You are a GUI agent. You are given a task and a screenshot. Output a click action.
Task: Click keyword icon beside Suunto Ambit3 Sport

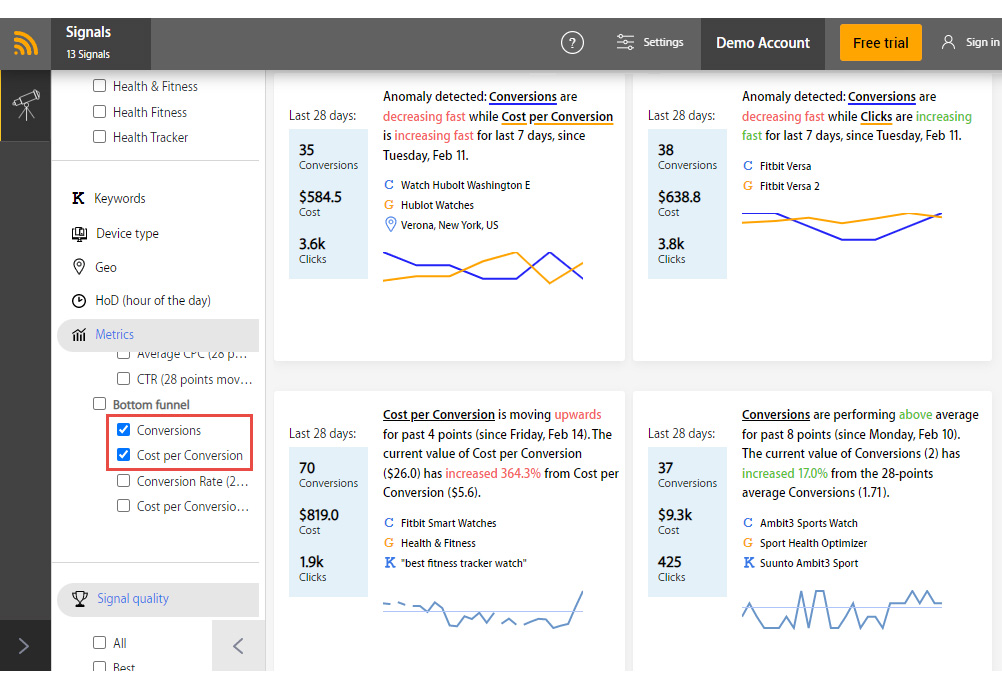pyautogui.click(x=749, y=562)
